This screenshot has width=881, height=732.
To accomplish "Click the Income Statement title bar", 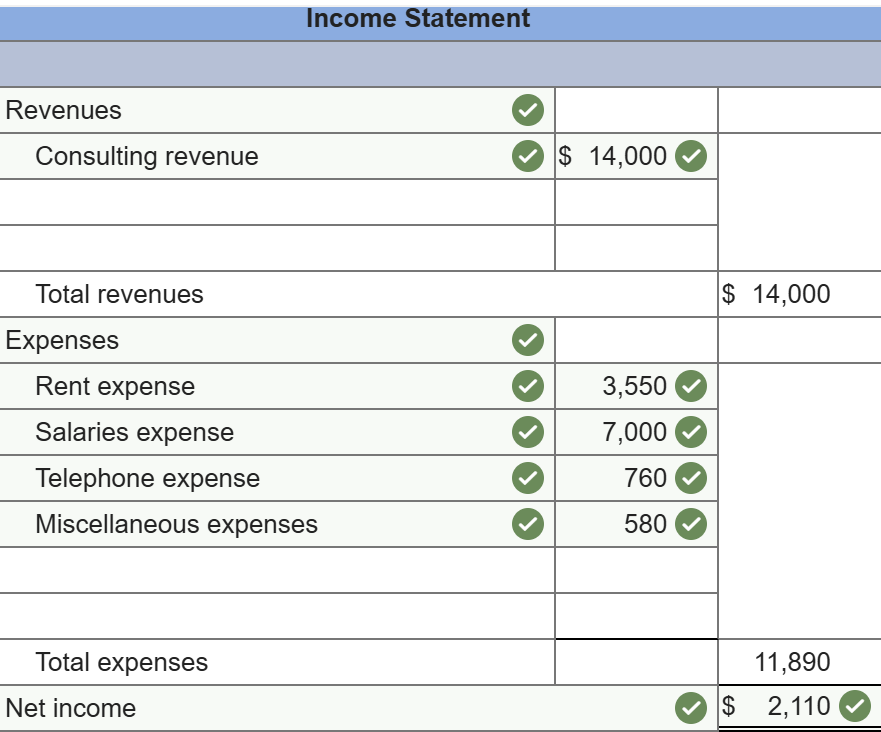I will click(x=418, y=18).
